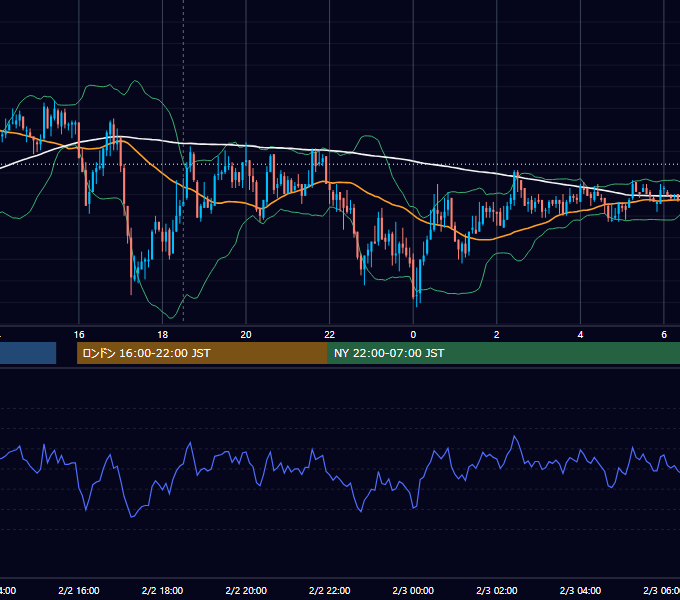
Task: Click the "2" hour label on price chart axis
Action: pos(497,335)
